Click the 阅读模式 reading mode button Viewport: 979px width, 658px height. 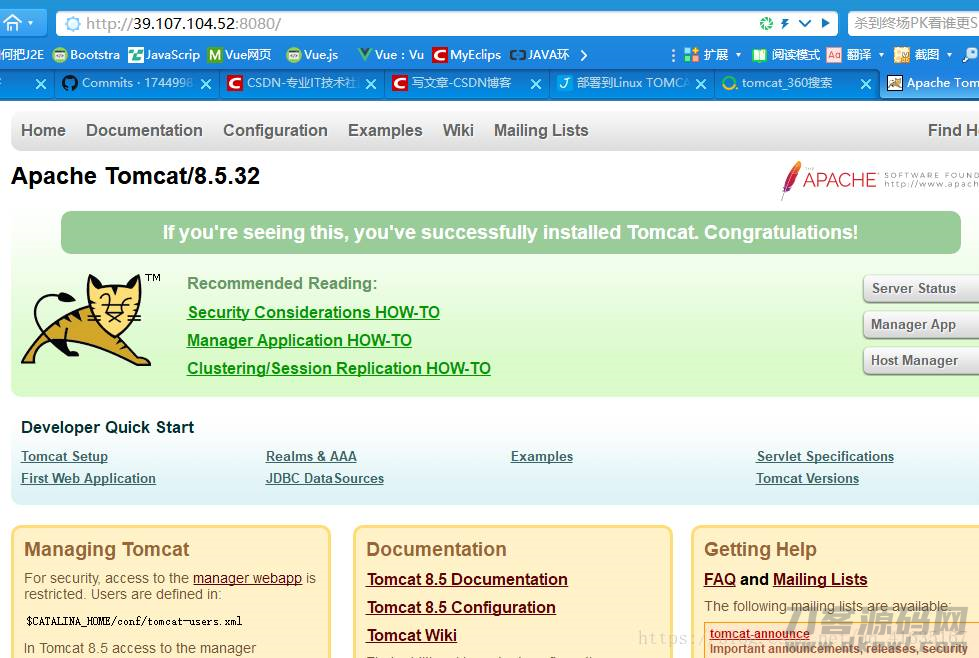click(x=786, y=55)
